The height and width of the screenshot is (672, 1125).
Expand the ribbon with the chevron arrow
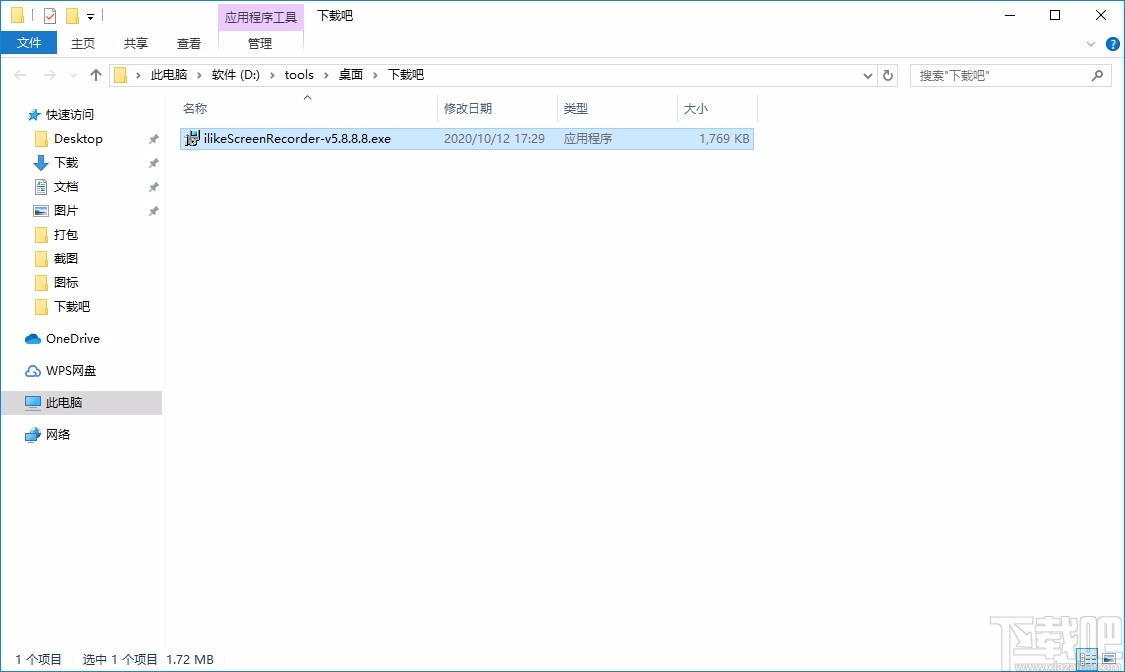(x=1090, y=43)
